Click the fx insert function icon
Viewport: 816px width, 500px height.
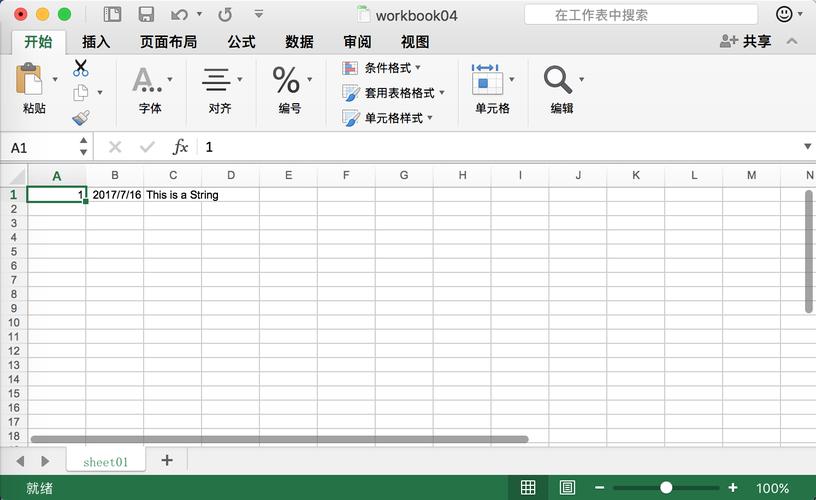[x=180, y=147]
